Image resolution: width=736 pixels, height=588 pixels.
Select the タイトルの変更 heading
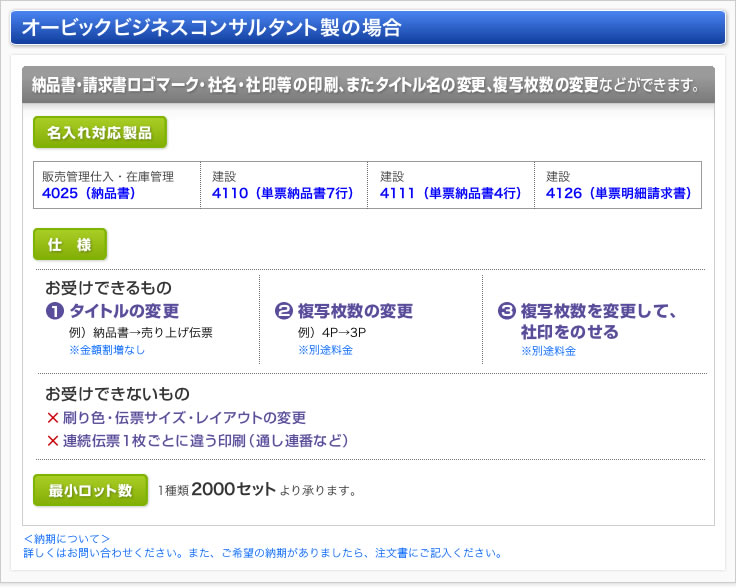124,311
